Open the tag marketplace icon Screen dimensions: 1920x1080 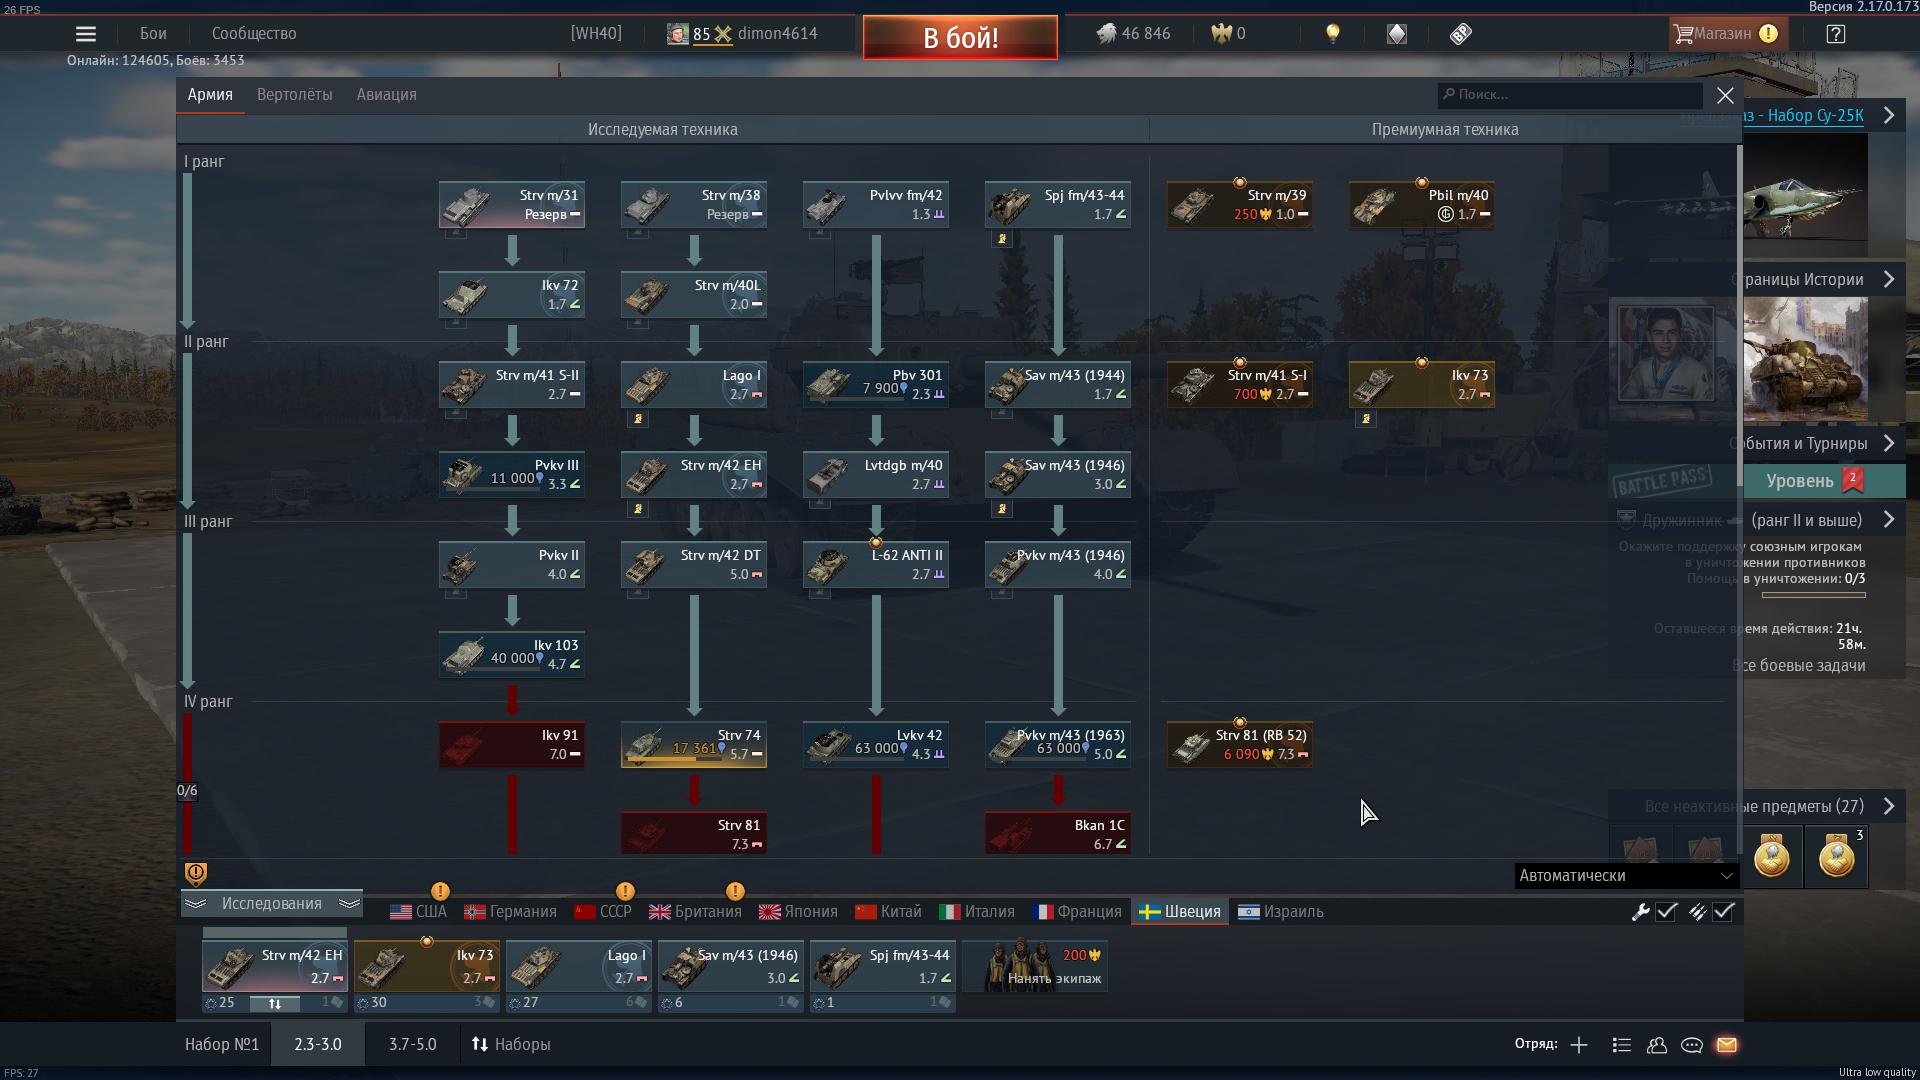1461,34
